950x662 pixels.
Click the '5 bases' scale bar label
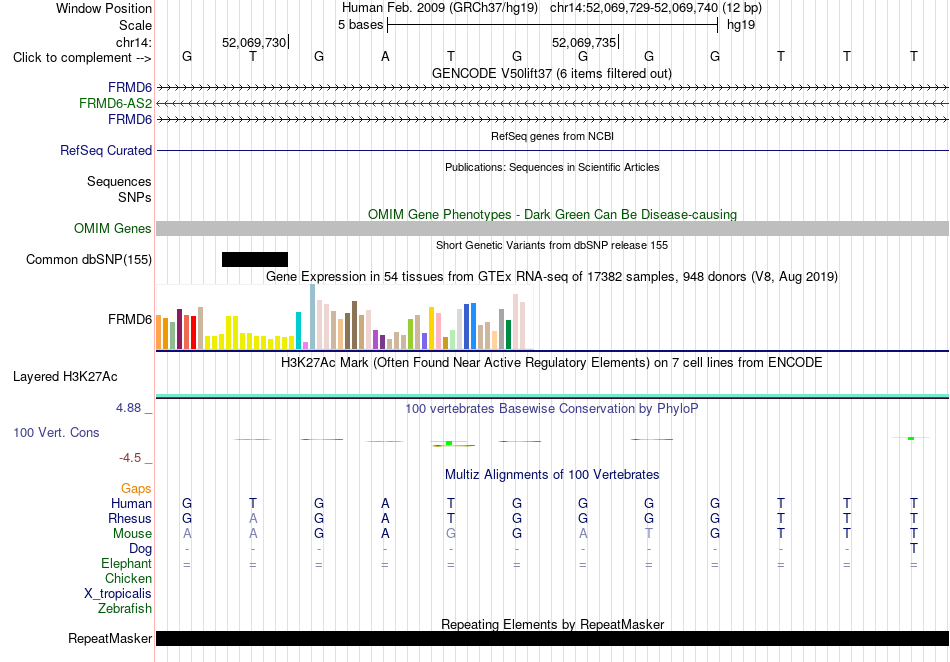360,25
